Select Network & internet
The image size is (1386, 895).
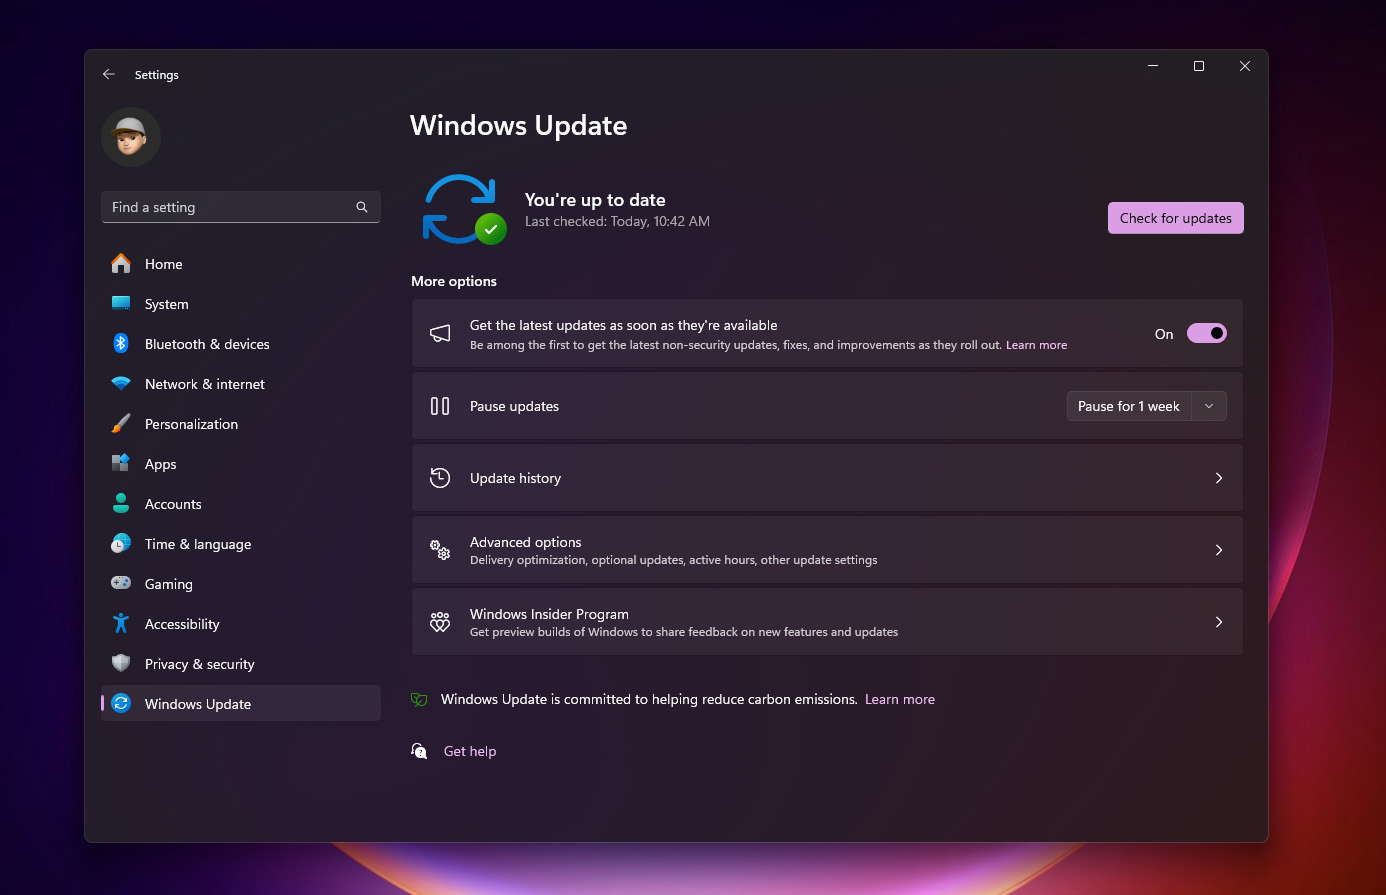241,384
